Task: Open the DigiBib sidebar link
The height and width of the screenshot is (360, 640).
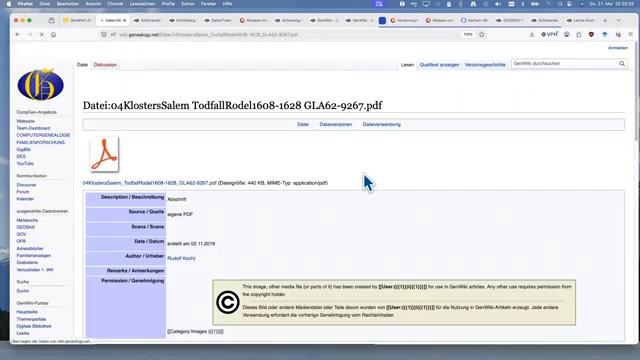Action: coord(23,150)
